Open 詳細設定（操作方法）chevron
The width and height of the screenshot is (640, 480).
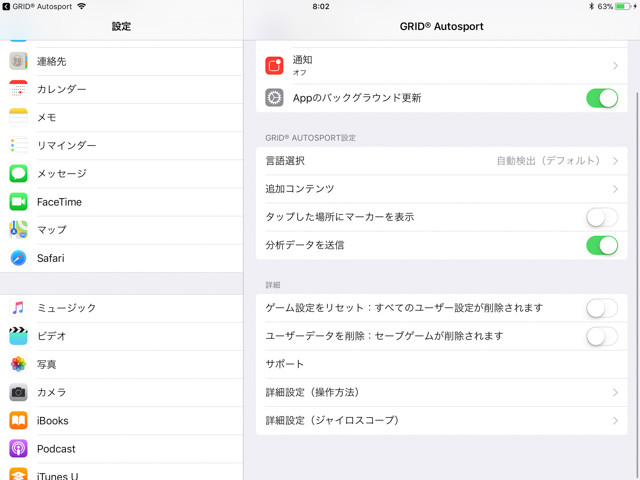point(615,392)
